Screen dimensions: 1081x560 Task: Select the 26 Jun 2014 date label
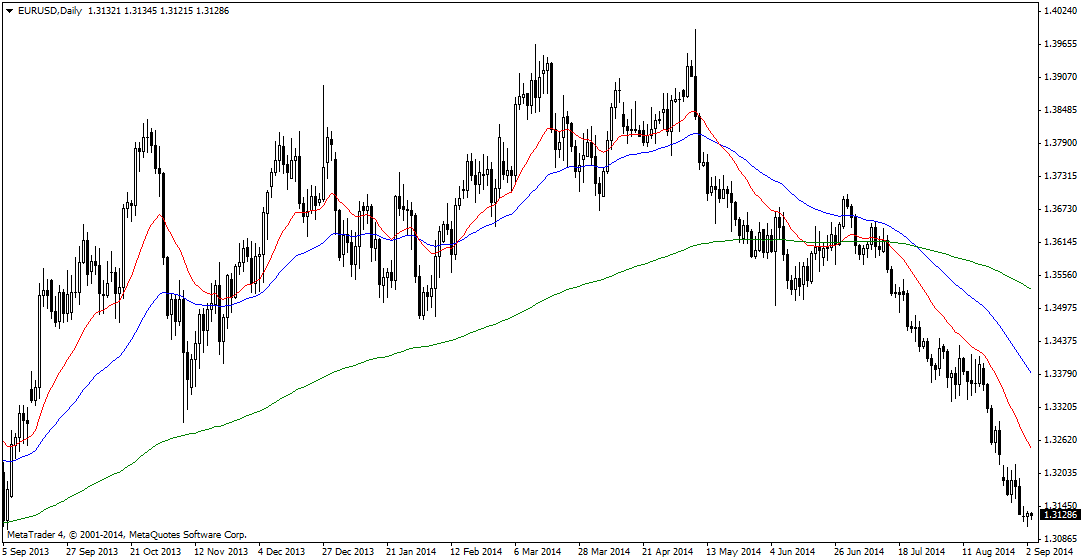[x=859, y=551]
